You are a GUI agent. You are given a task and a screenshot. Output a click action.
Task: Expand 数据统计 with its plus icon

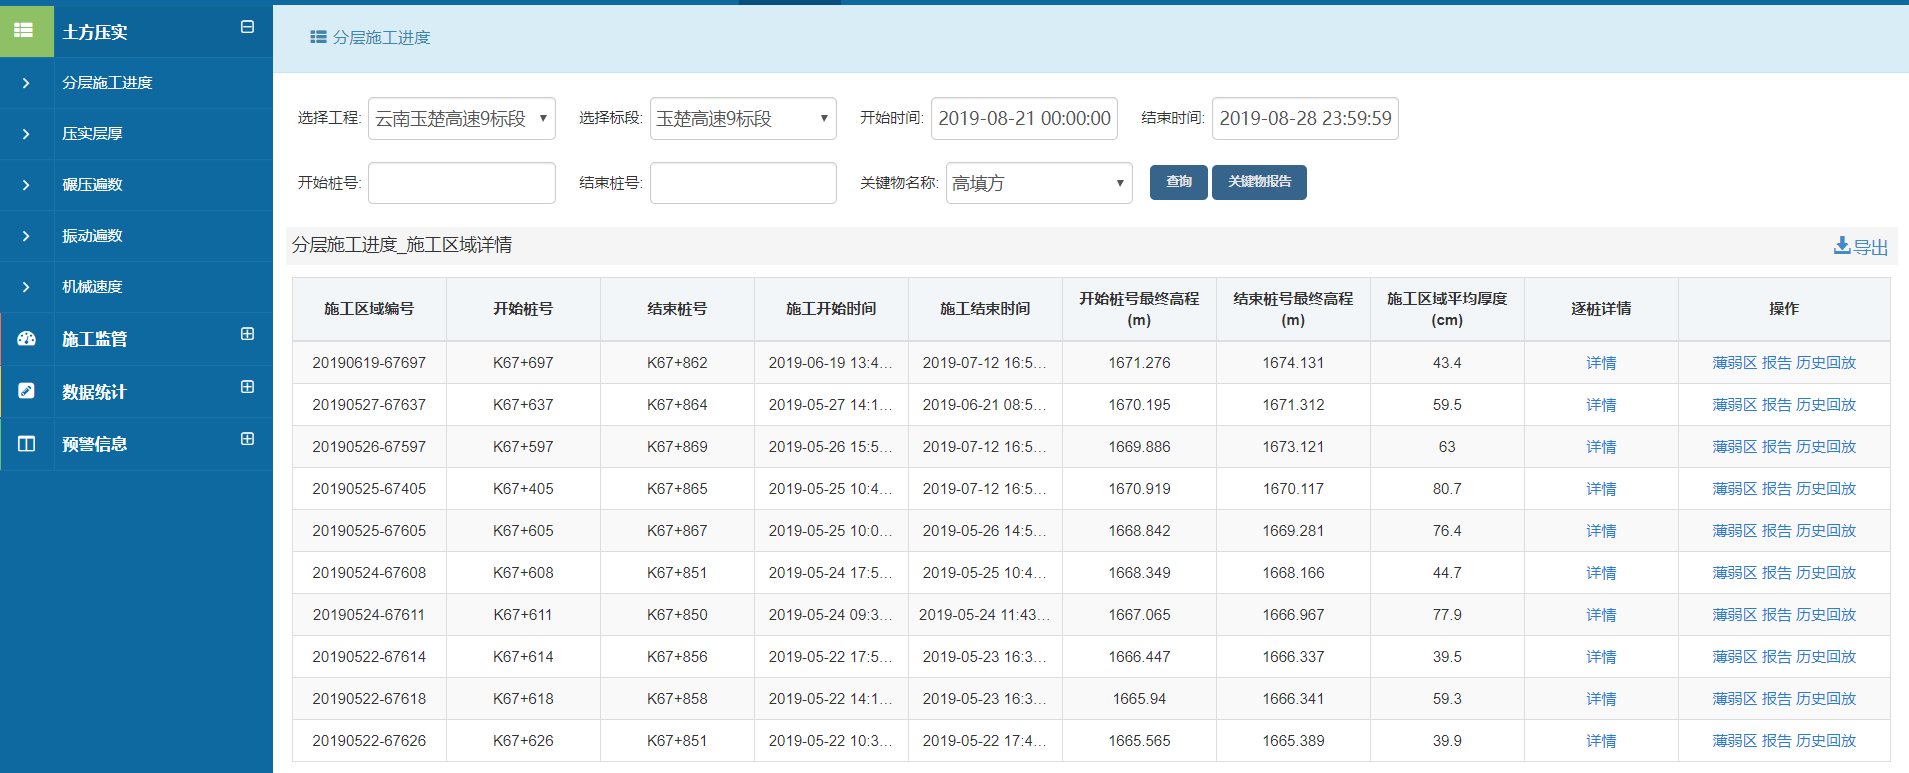pos(247,387)
